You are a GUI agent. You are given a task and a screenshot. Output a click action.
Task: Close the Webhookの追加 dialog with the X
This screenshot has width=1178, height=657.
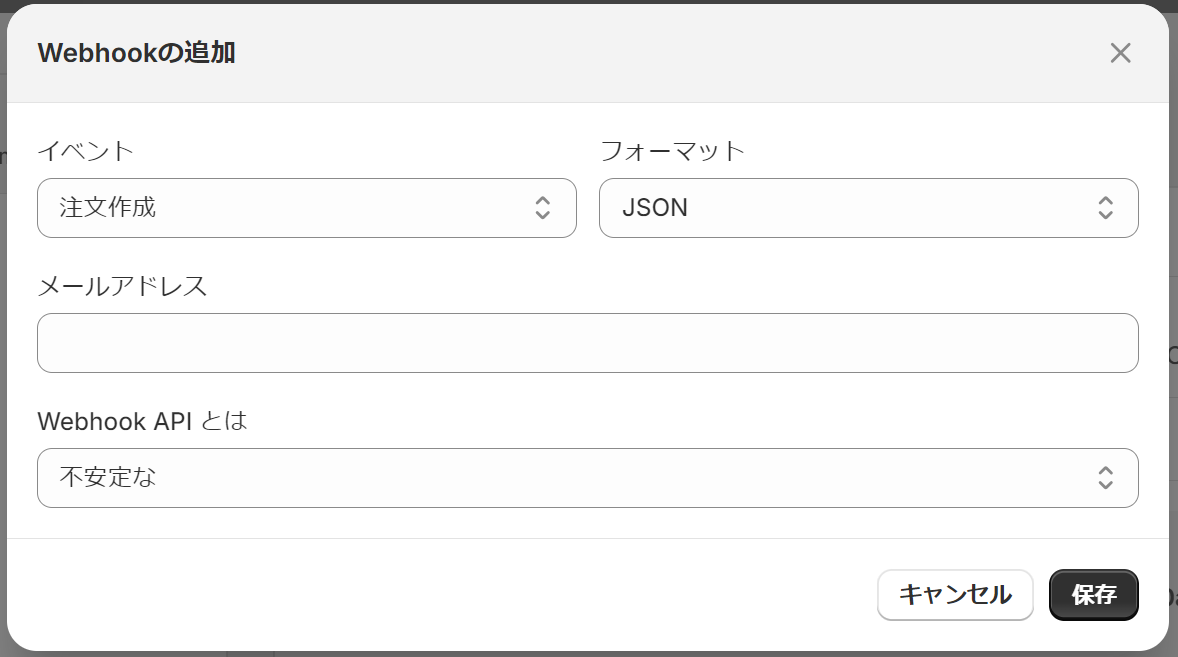[x=1120, y=53]
